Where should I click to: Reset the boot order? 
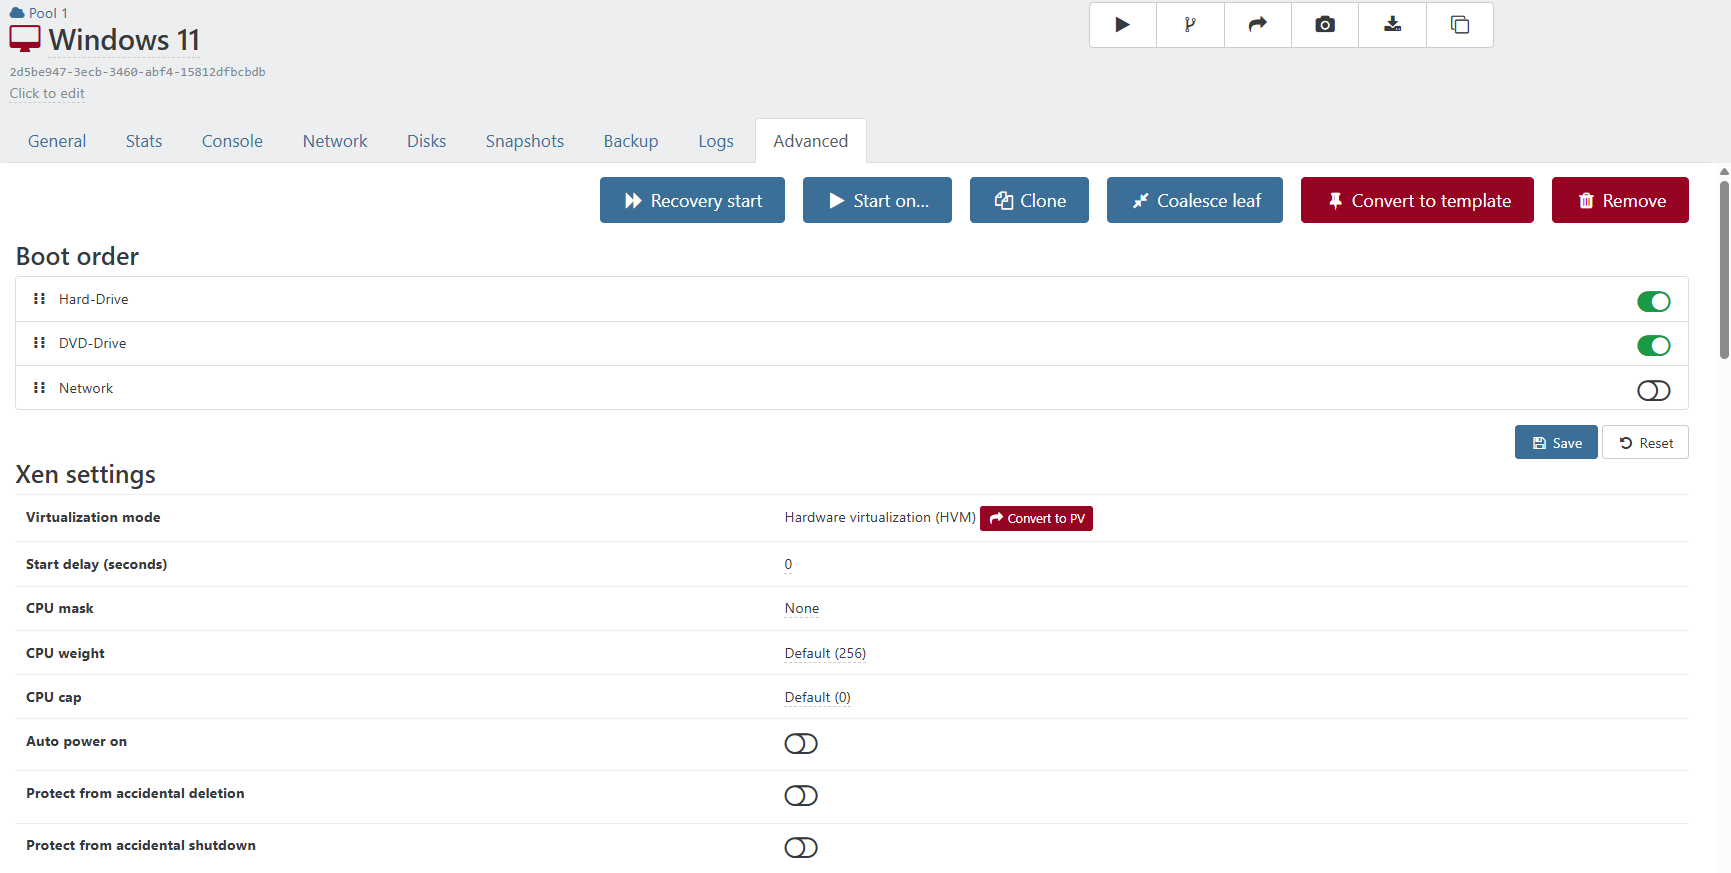pos(1645,442)
